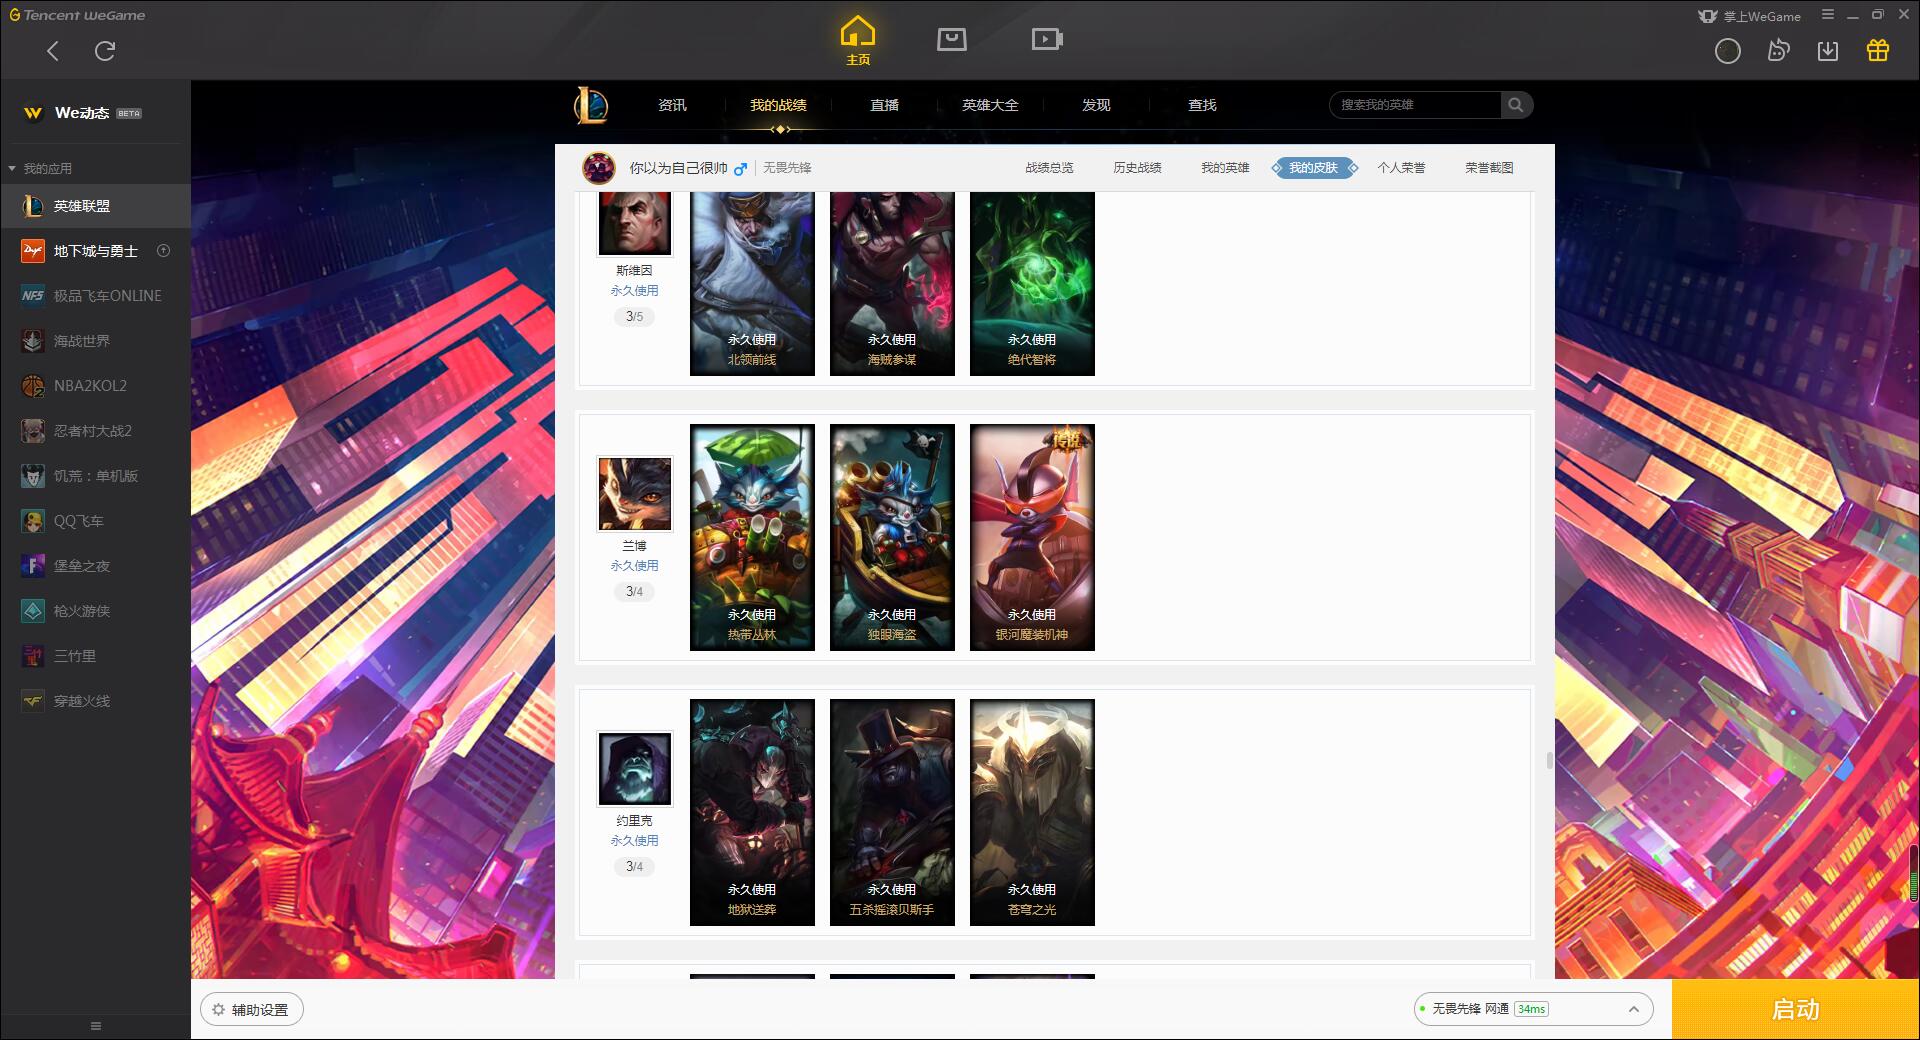Select 三竹里 in sidebar

pos(95,656)
